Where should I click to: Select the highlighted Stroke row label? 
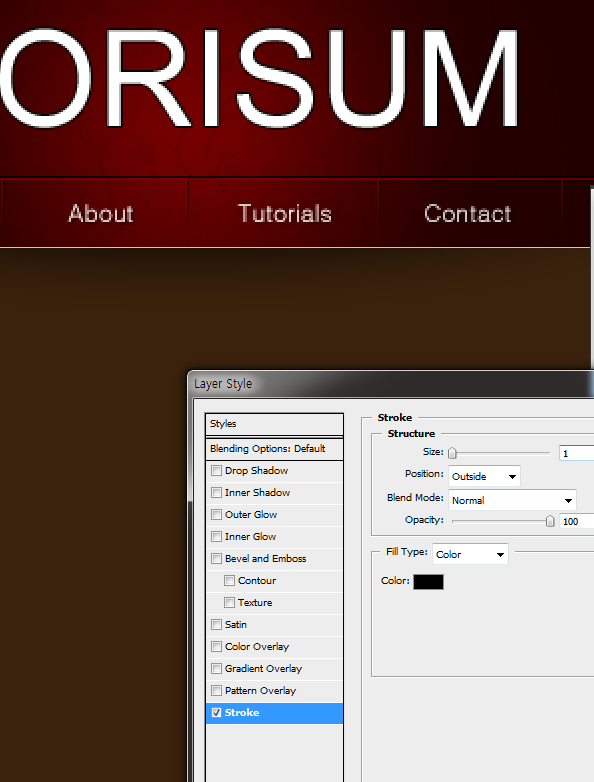coord(242,712)
